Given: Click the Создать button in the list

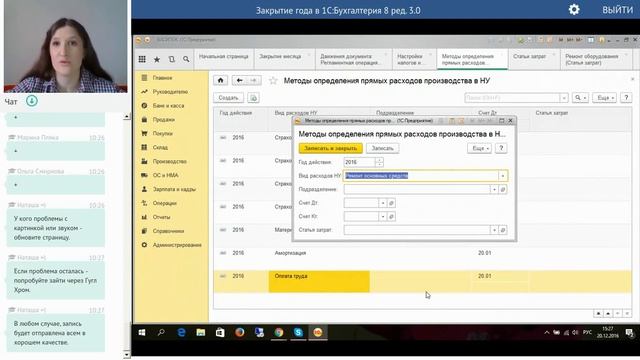Looking at the screenshot, I should coord(228,98).
